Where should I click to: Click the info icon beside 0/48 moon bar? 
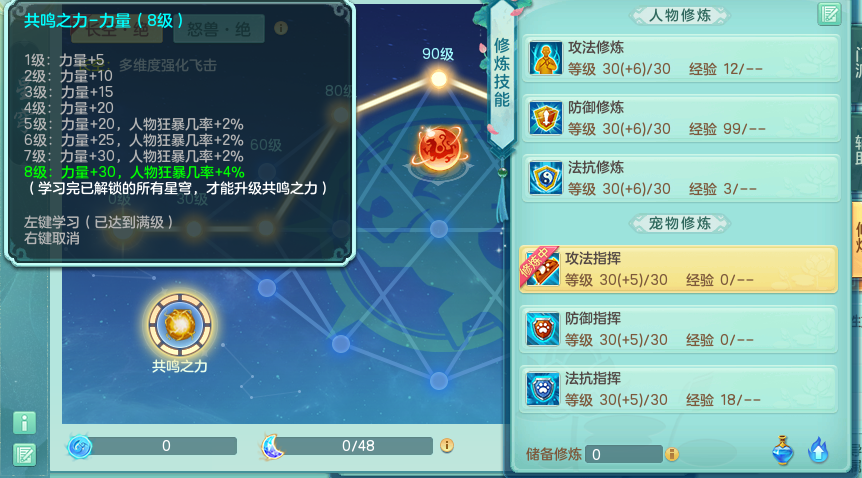pos(447,446)
